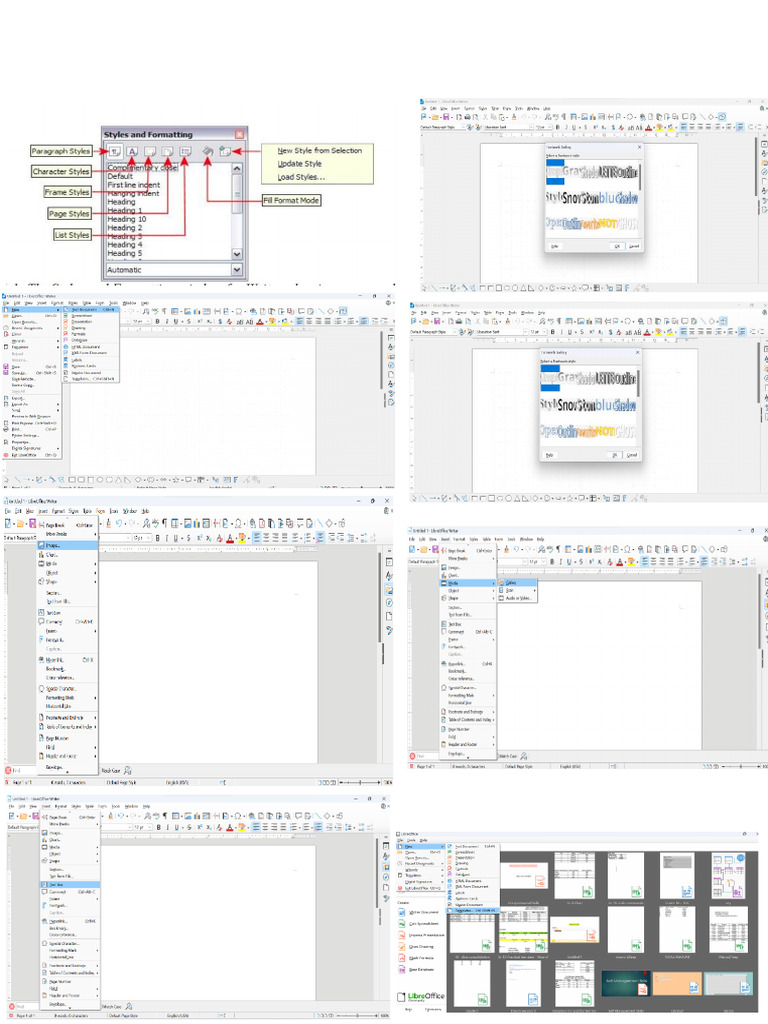Open the Impress presentation thumbnail with dark background
The image size is (768, 1024).
(626, 984)
